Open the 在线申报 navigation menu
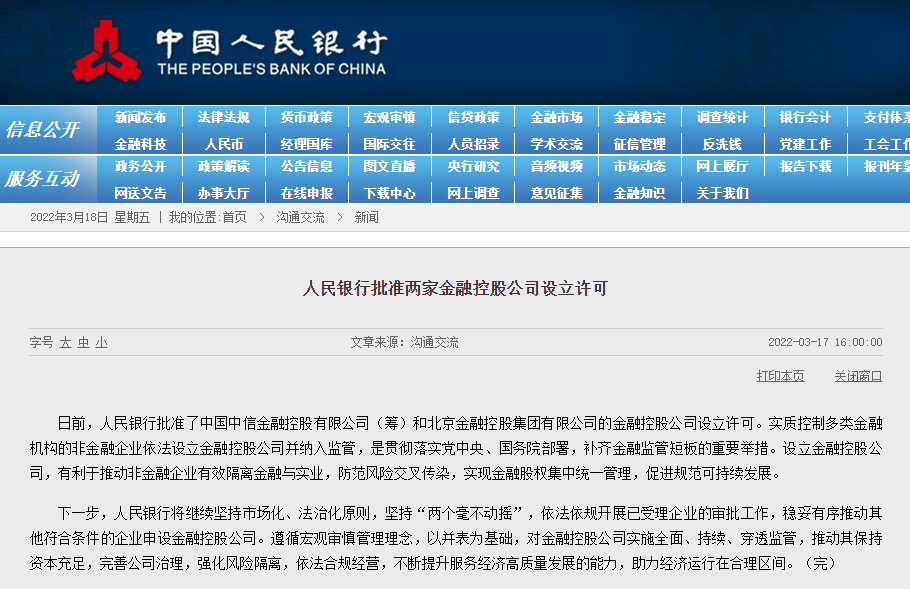The width and height of the screenshot is (910, 589). (x=307, y=193)
